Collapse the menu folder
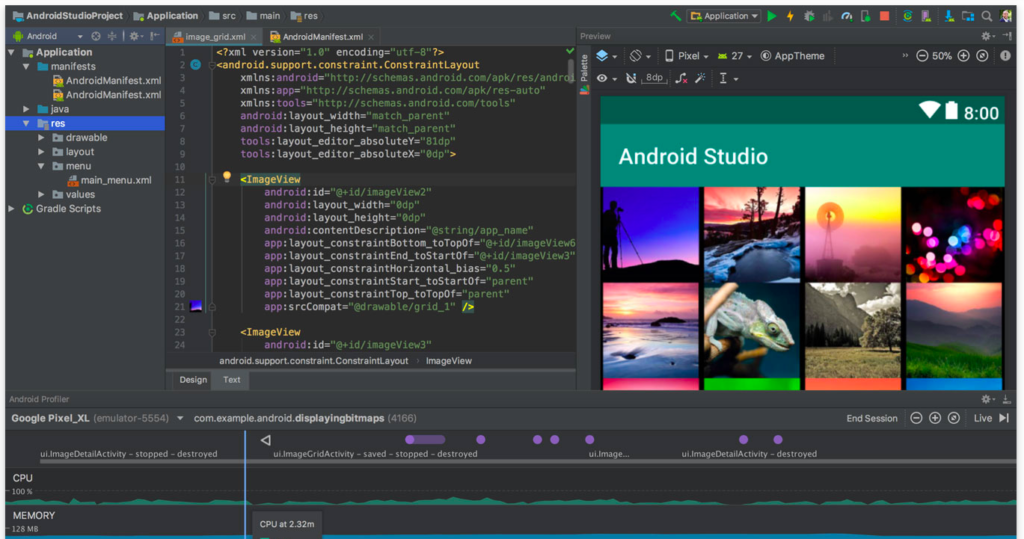The width and height of the screenshot is (1024, 539). [x=41, y=166]
